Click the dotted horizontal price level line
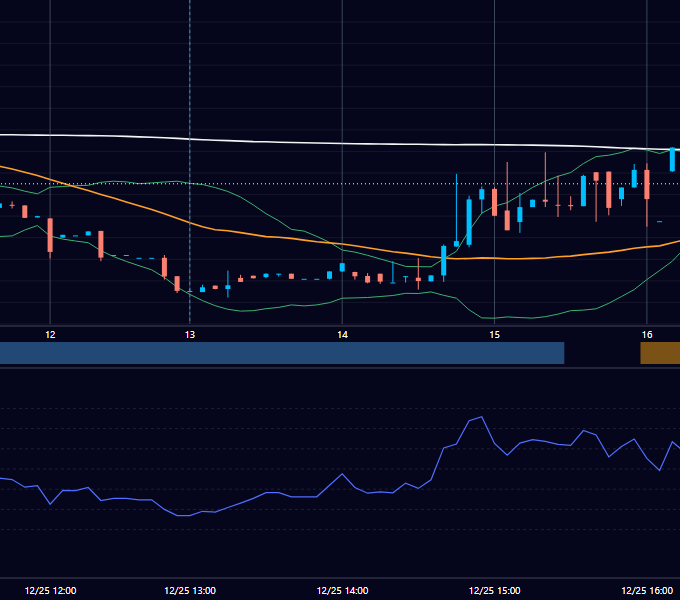 pos(340,184)
